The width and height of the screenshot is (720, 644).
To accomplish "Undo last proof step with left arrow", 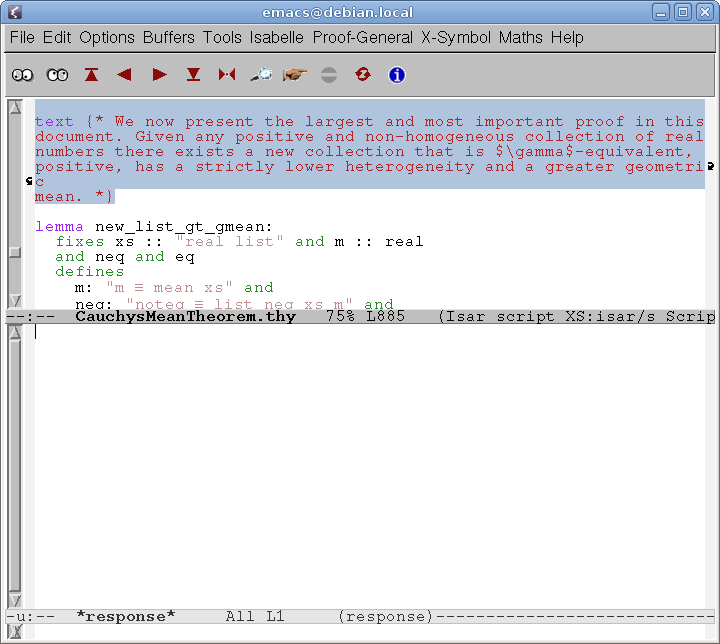I will [x=125, y=75].
